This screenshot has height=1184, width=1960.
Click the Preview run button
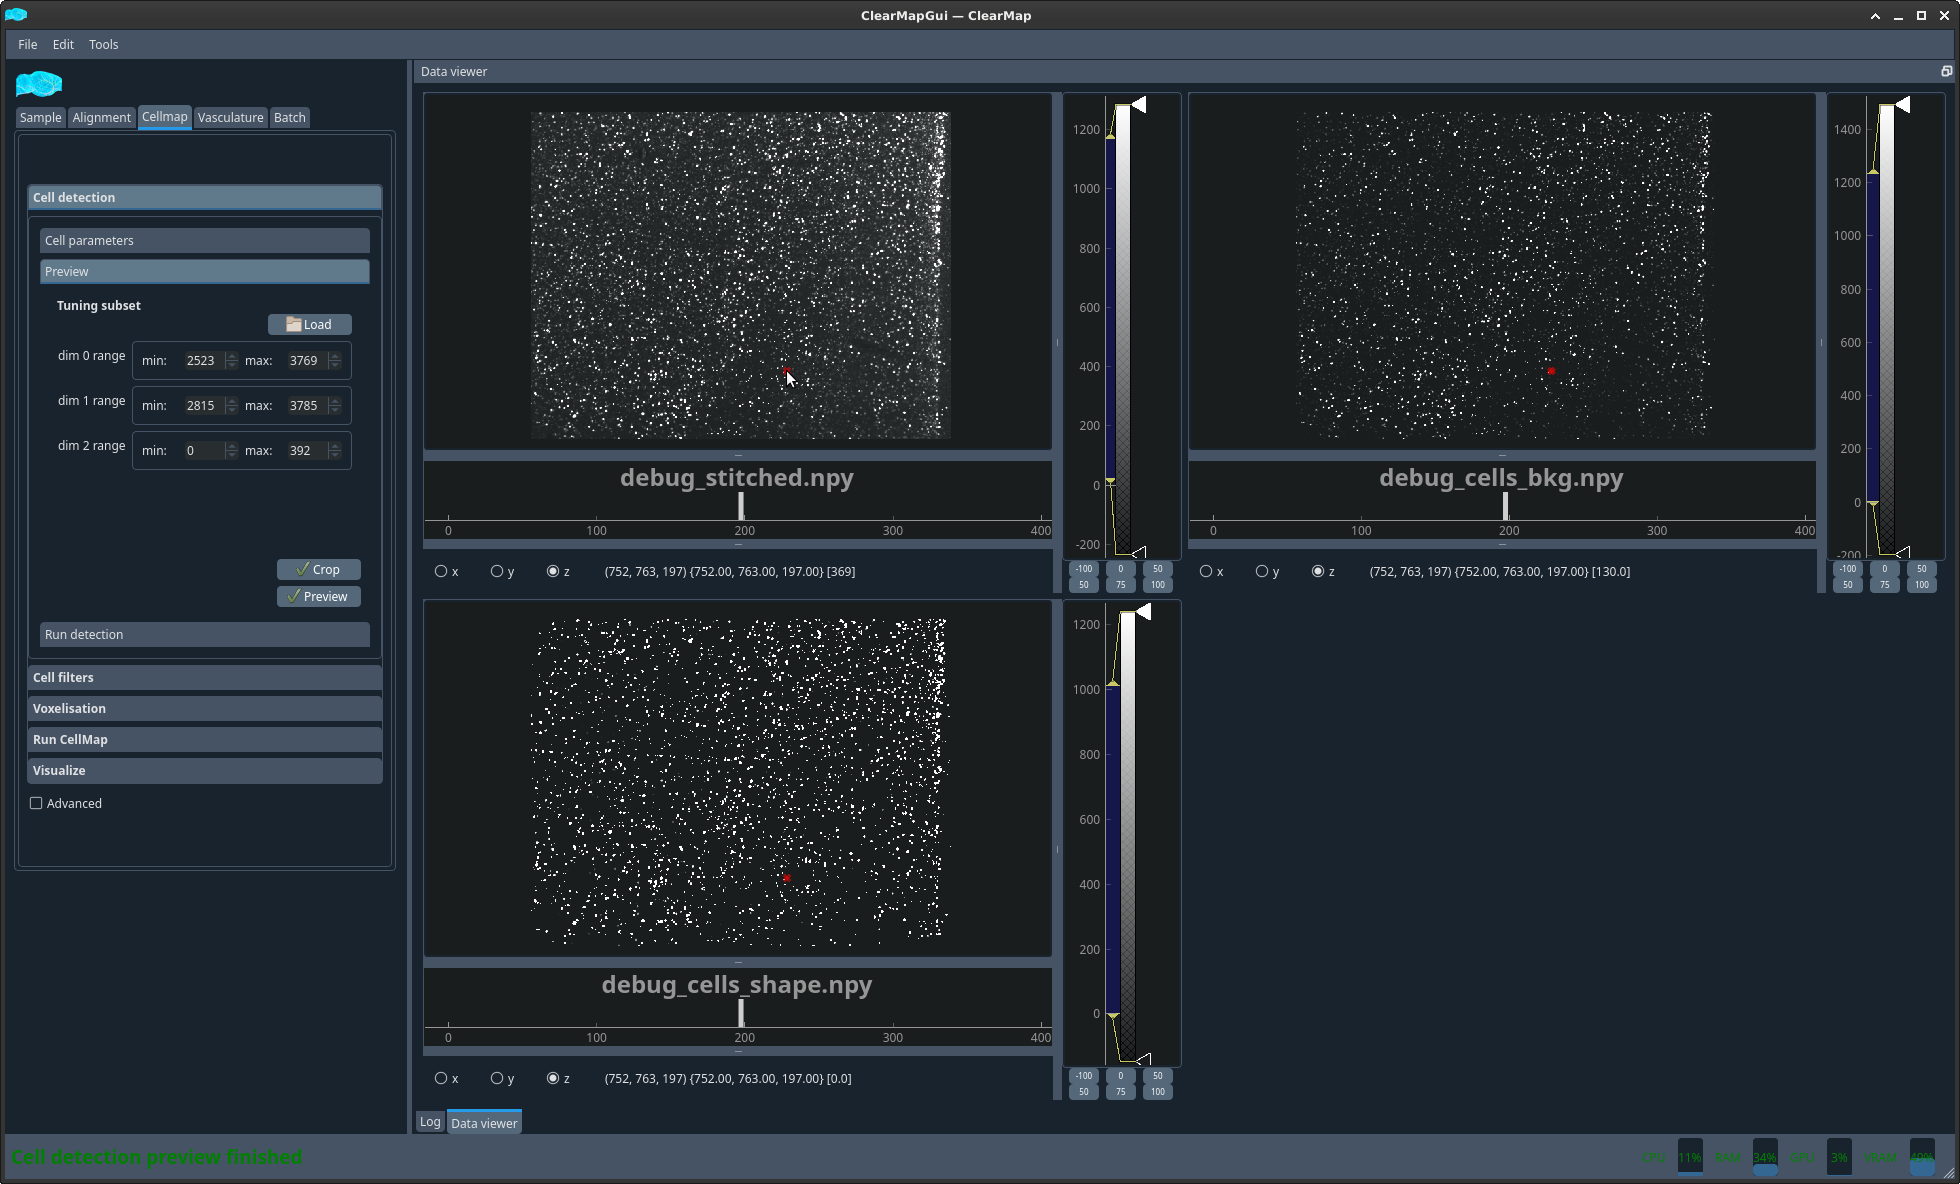[319, 596]
